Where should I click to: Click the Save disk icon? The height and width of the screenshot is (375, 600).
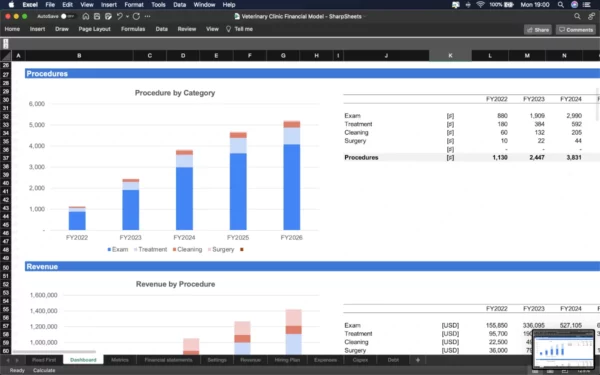pyautogui.click(x=97, y=16)
